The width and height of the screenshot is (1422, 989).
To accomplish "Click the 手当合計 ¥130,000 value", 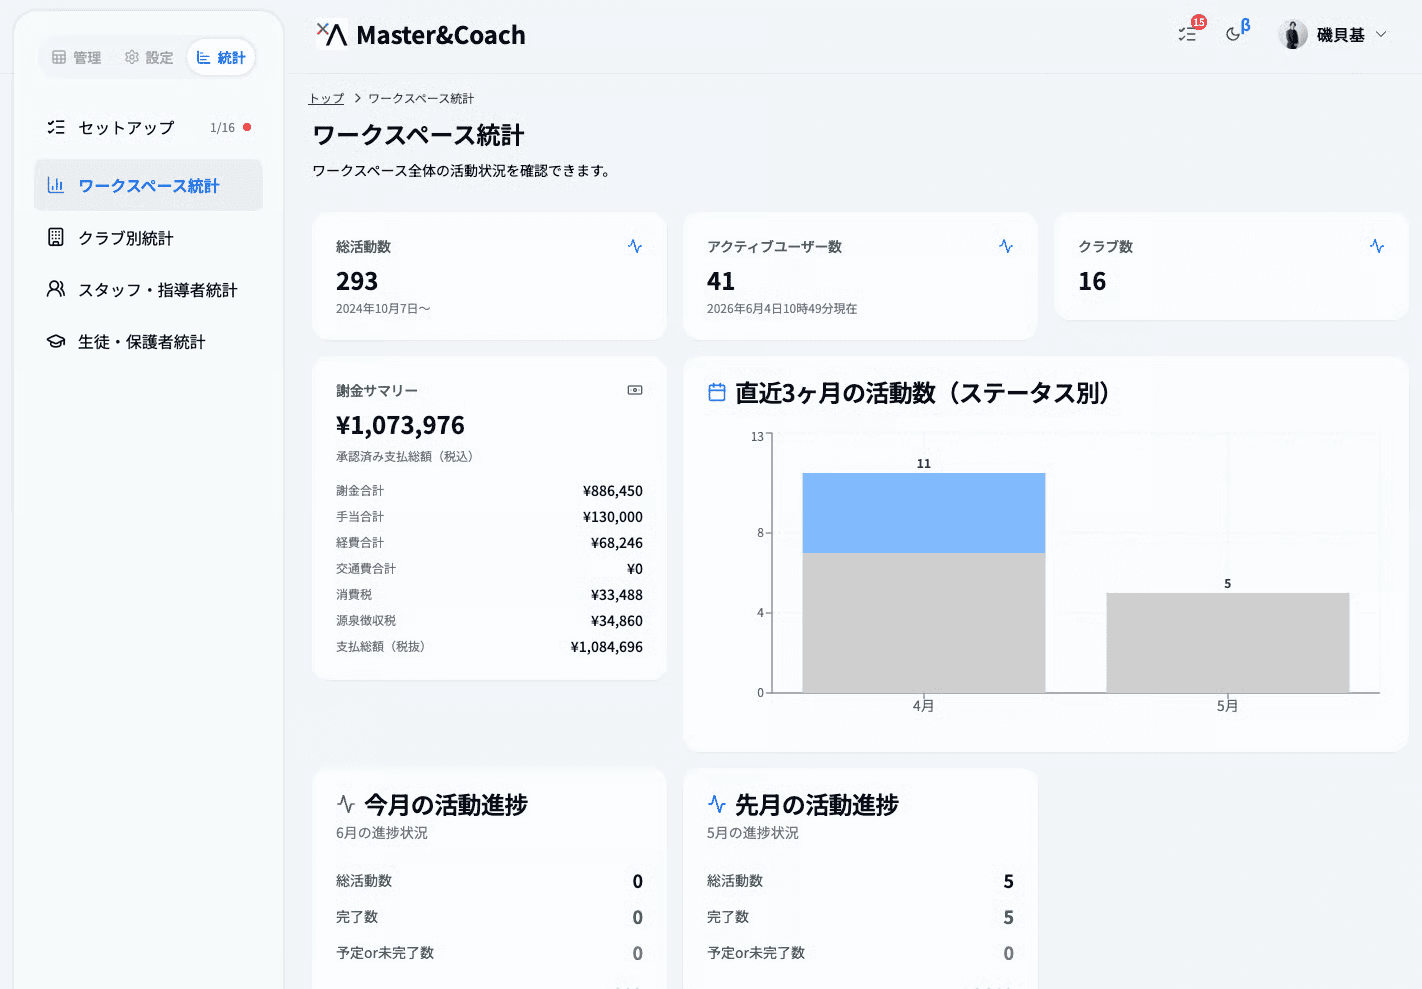I will pos(613,517).
